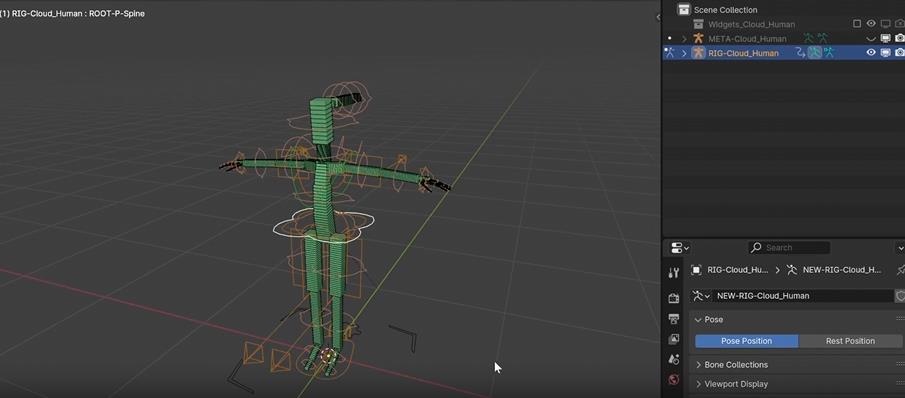The width and height of the screenshot is (905, 398).
Task: Toggle render camera icon for RIG-Cloud_Human
Action: click(x=900, y=52)
